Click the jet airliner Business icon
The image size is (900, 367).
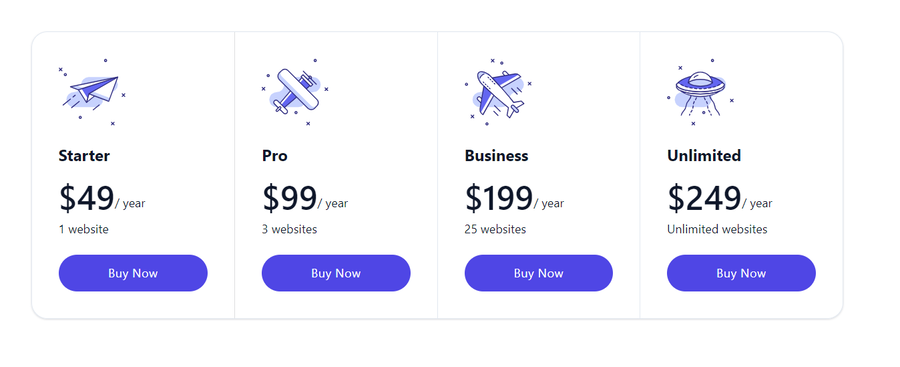498,92
